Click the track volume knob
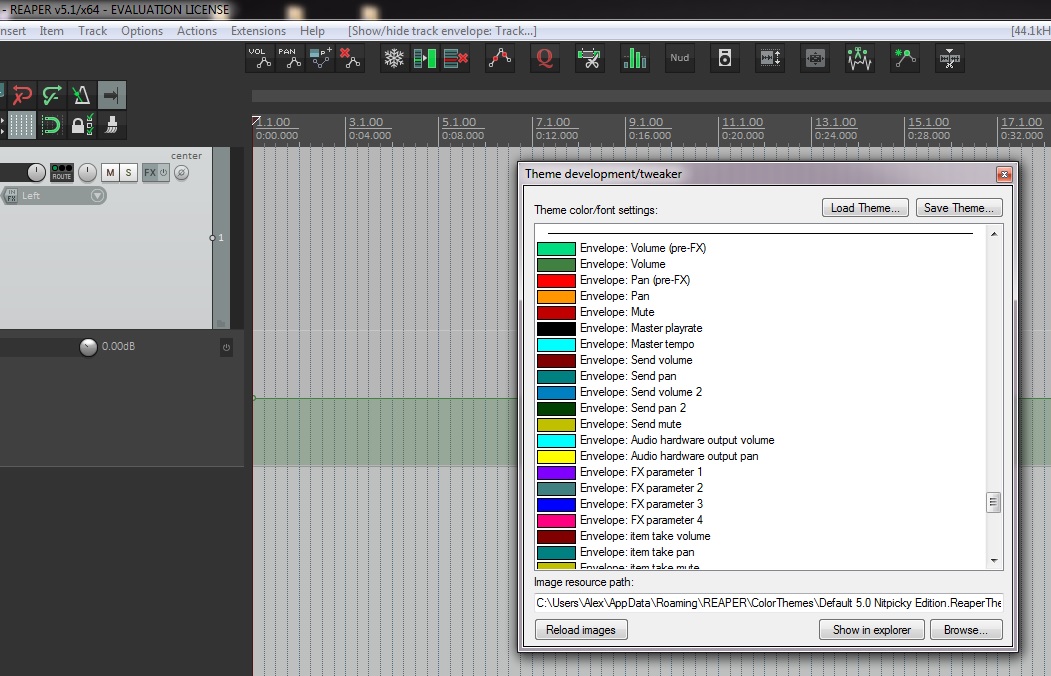This screenshot has height=676, width=1051. coord(36,172)
